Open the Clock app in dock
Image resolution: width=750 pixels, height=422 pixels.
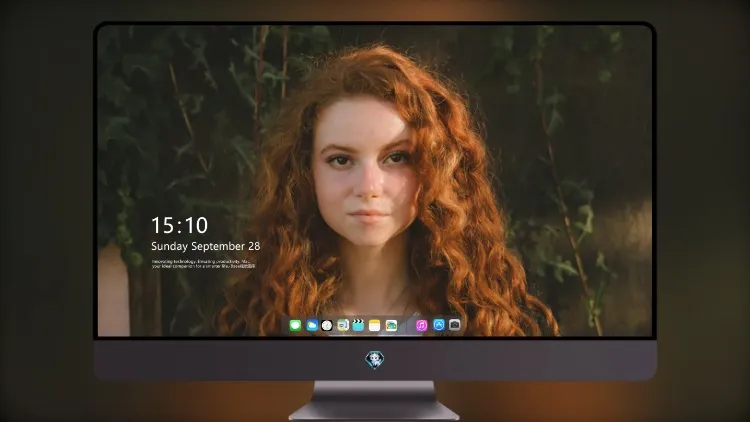coord(327,325)
